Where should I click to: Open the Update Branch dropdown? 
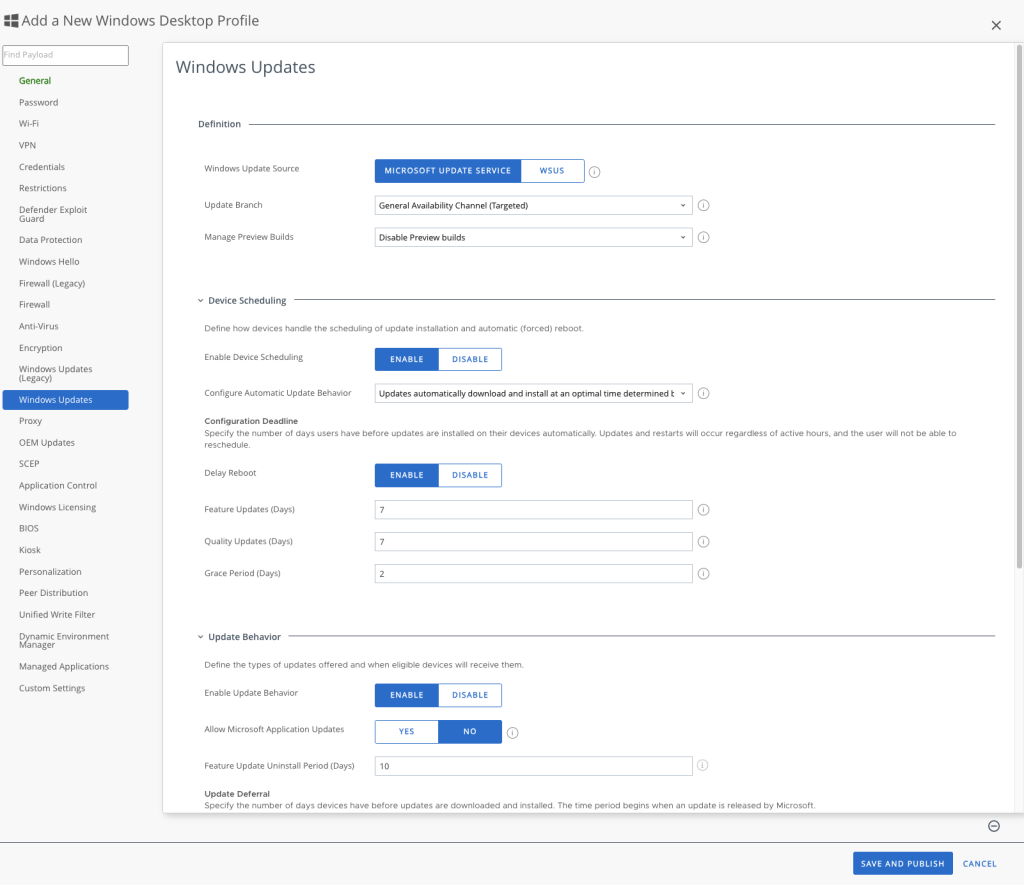point(534,205)
